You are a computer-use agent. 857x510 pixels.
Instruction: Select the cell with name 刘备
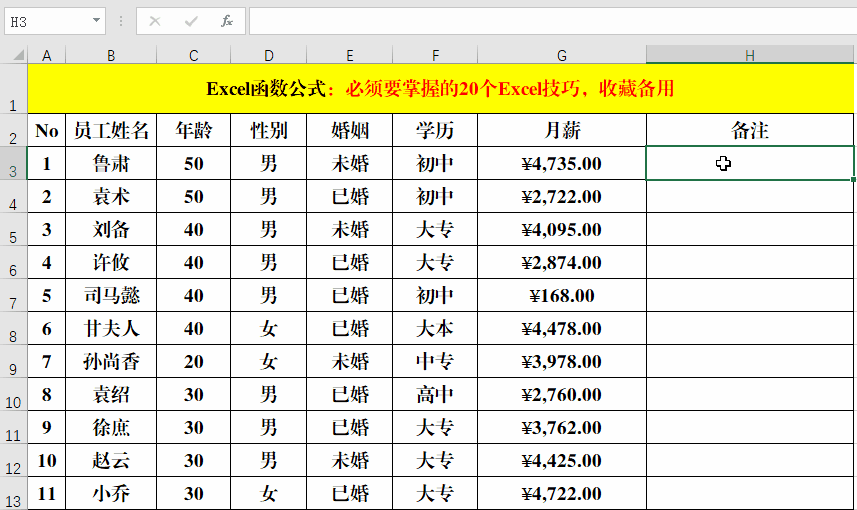click(x=111, y=229)
